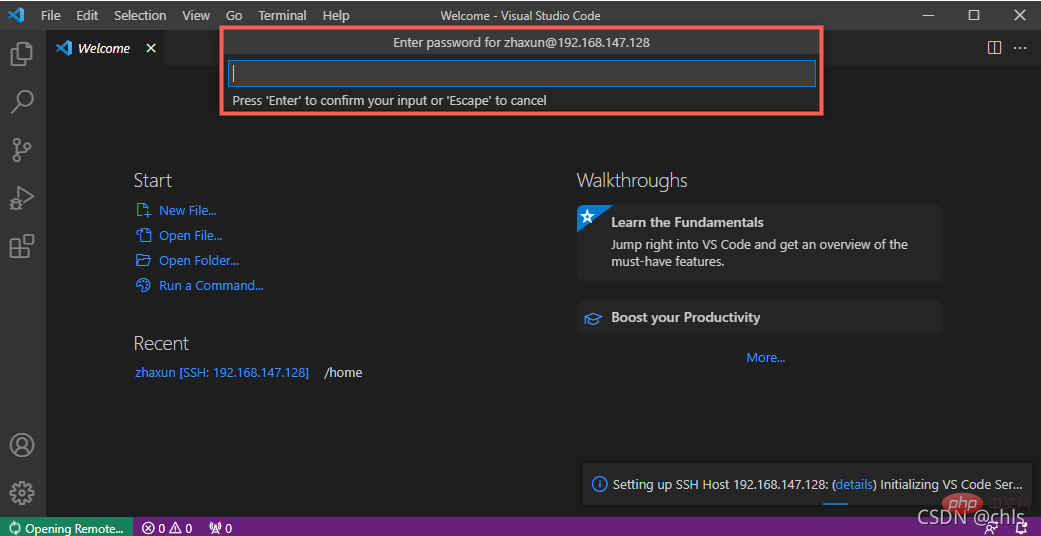1041x536 pixels.
Task: Click the New File link
Action: pos(187,211)
